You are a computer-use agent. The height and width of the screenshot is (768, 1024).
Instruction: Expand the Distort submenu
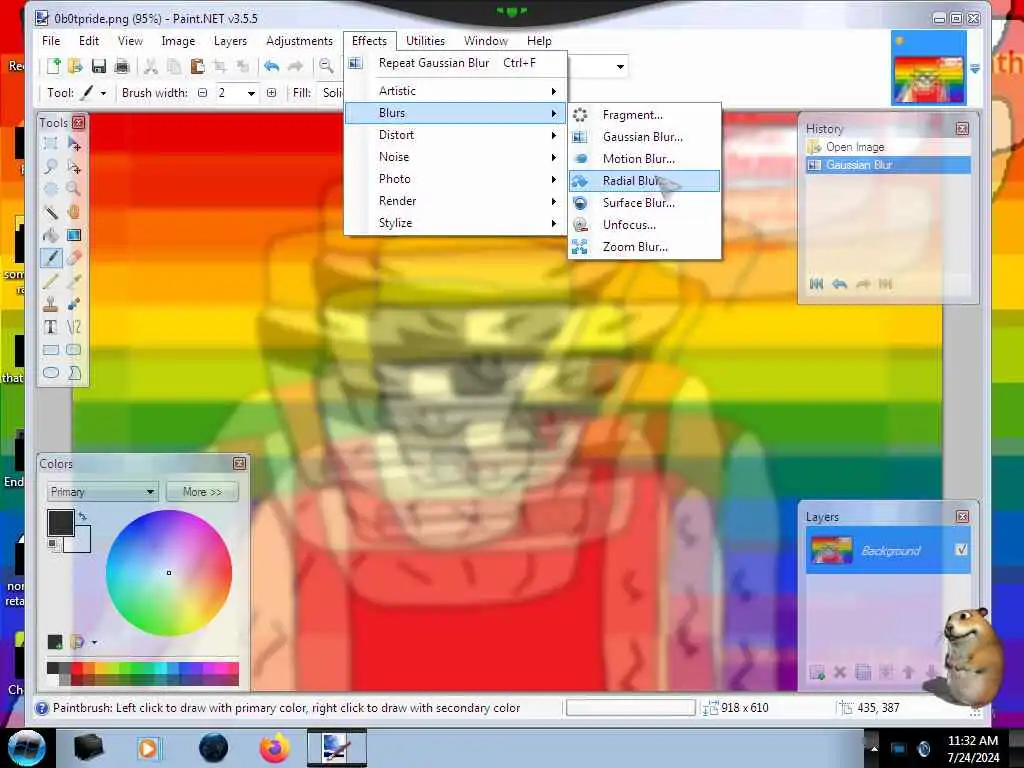click(x=455, y=135)
